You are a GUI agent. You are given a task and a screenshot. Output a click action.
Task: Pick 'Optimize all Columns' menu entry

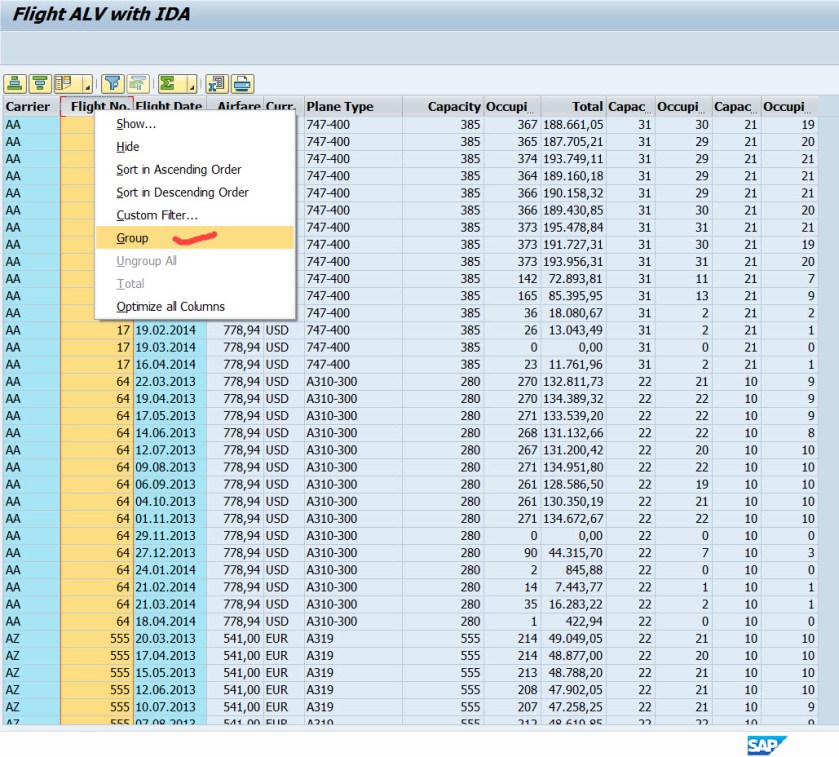170,306
